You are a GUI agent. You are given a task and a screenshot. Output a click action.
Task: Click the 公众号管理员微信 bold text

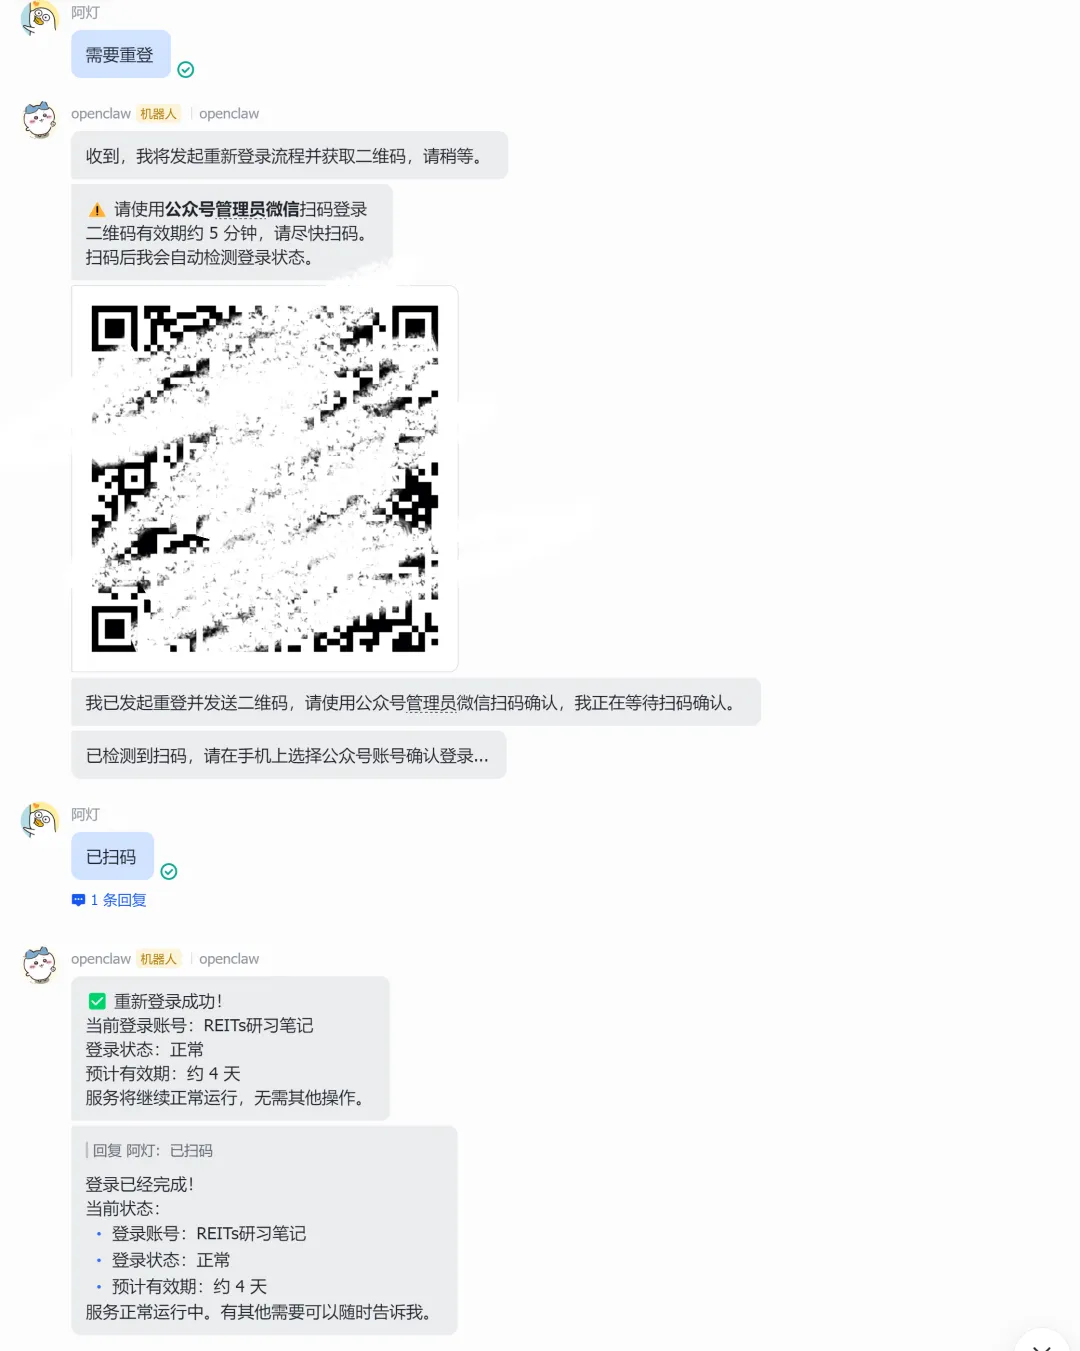pos(232,209)
